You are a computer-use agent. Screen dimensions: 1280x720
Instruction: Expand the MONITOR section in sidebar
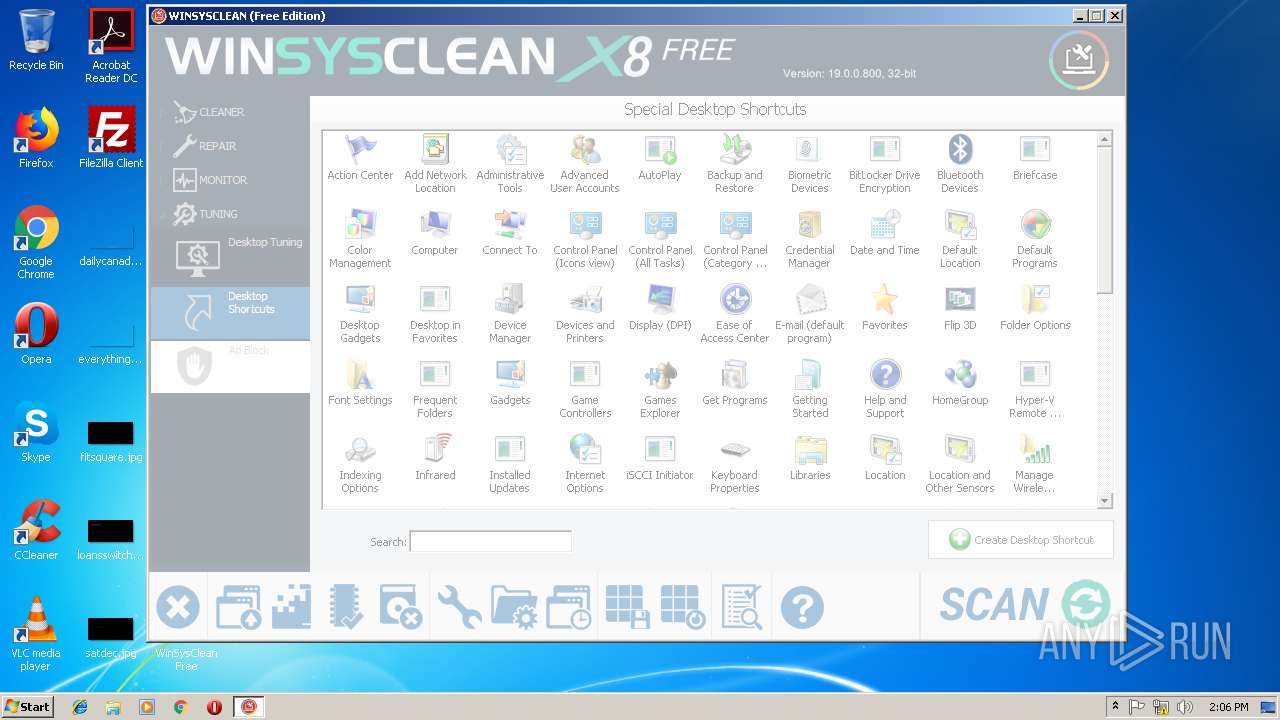click(209, 180)
